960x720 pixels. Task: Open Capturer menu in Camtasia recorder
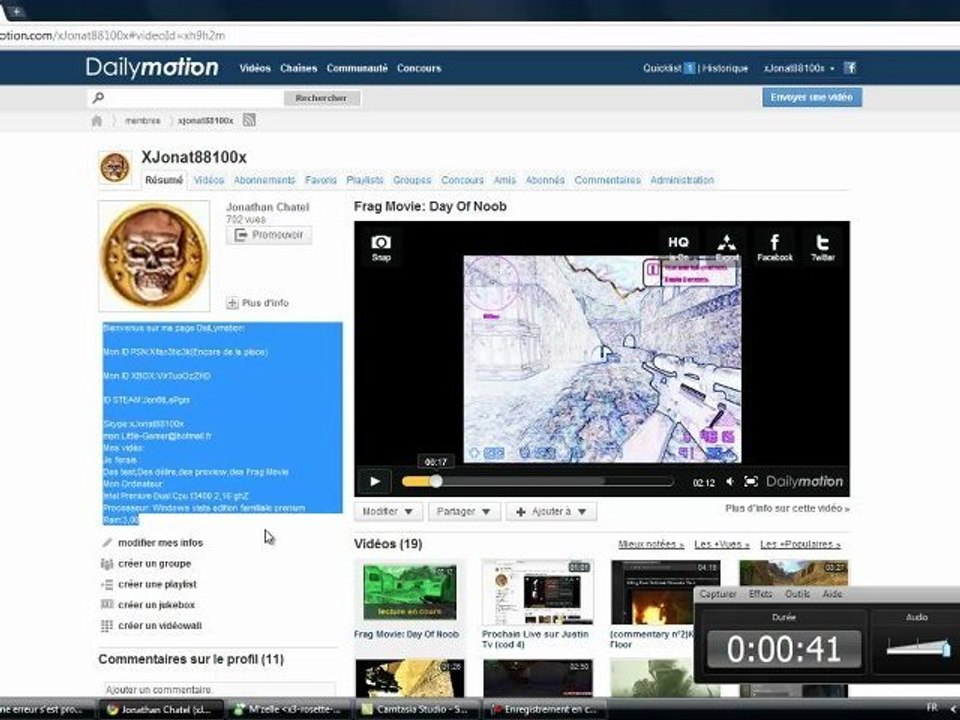[718, 594]
